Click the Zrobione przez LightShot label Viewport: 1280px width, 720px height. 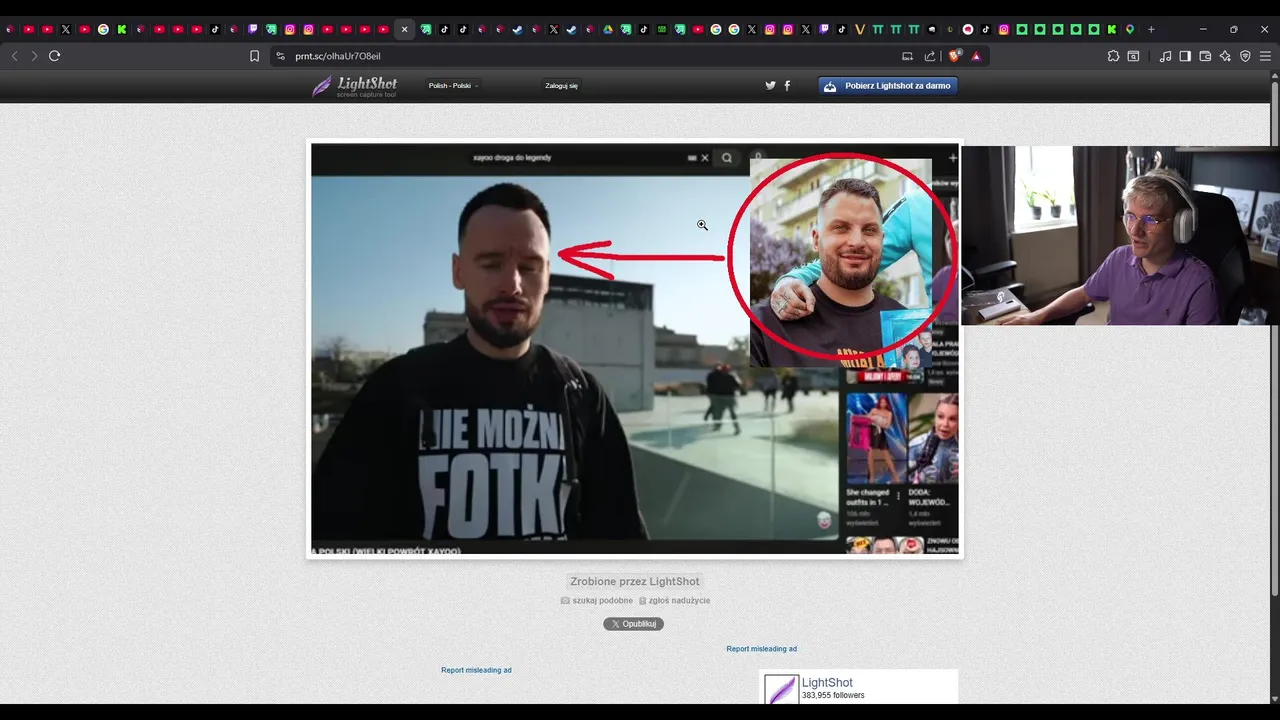click(x=635, y=581)
